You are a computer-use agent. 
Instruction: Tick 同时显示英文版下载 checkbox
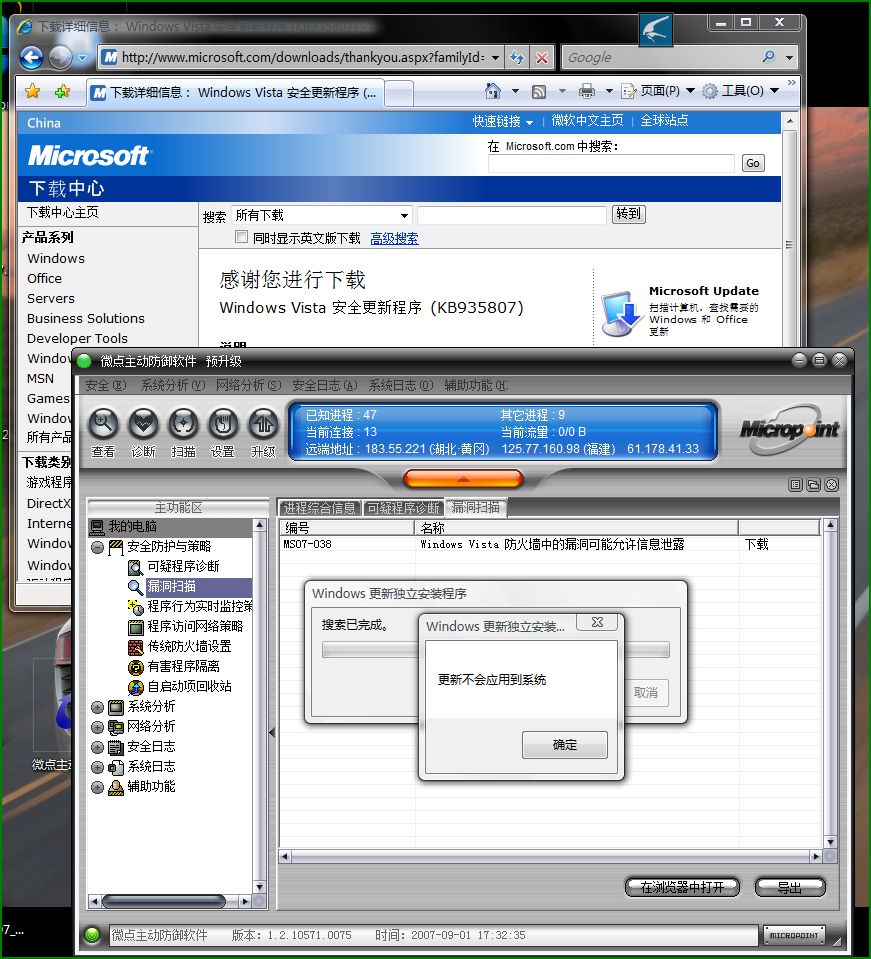[242, 237]
